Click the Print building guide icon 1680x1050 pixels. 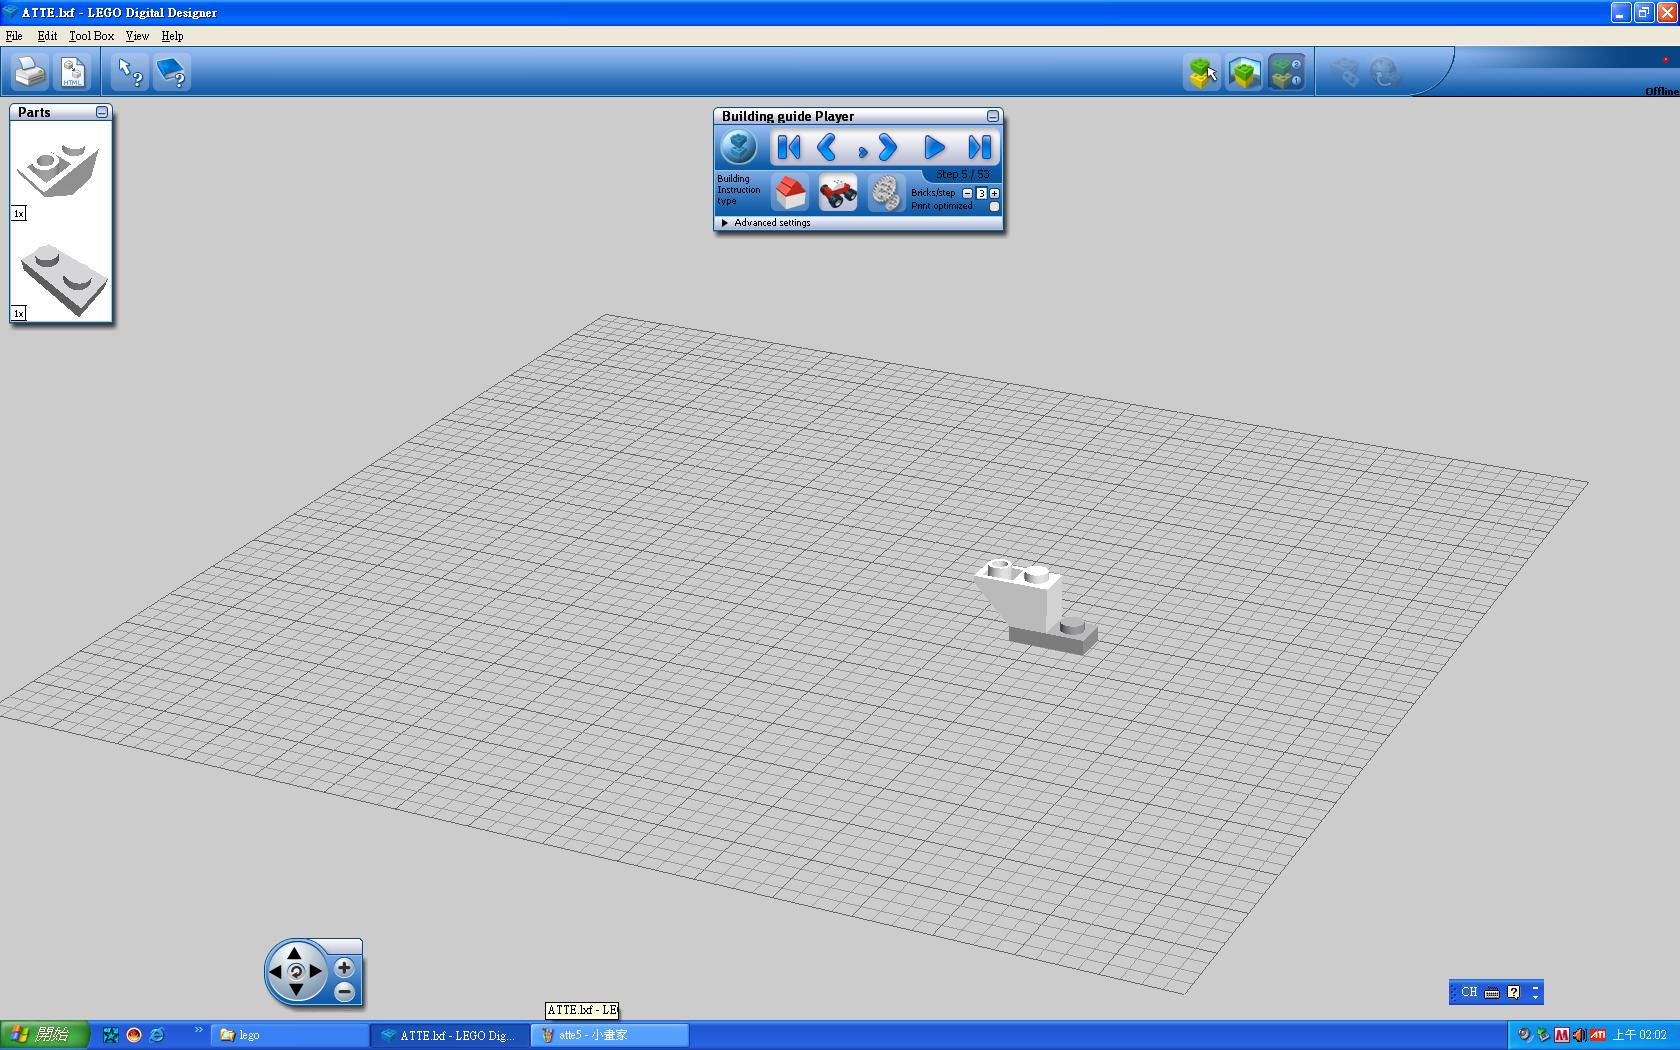tap(30, 72)
